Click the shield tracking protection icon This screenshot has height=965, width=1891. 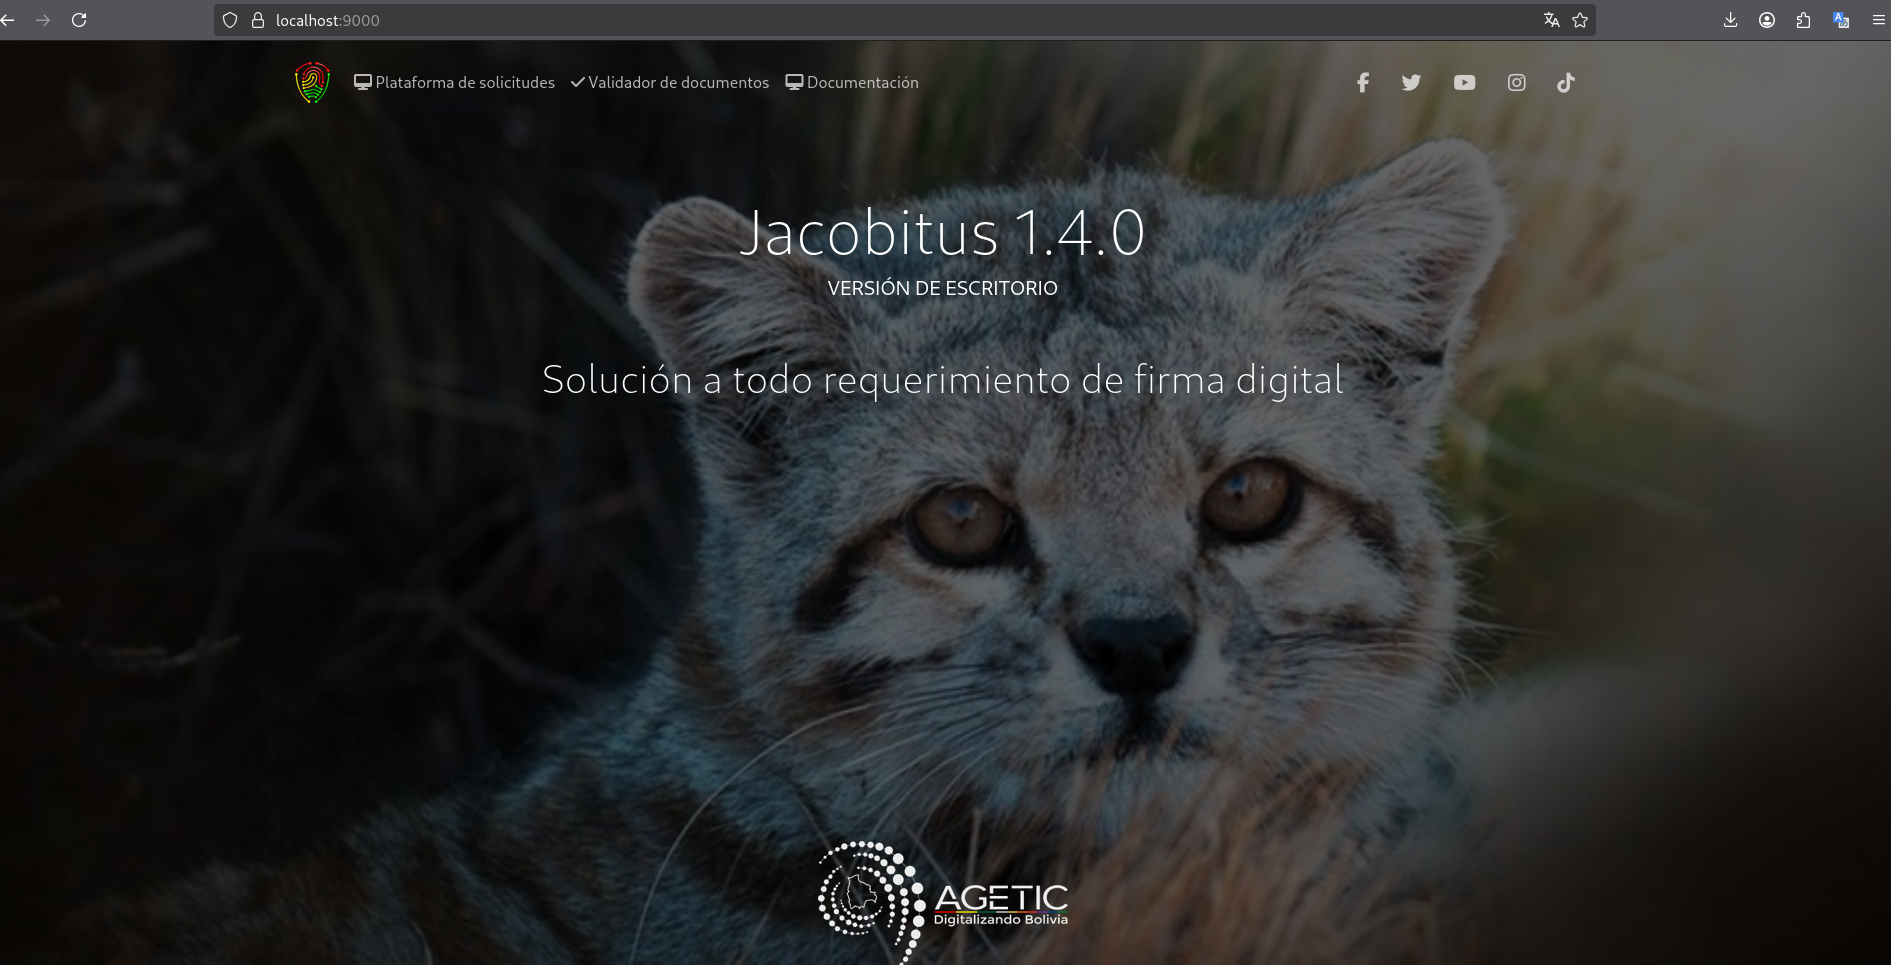[230, 20]
